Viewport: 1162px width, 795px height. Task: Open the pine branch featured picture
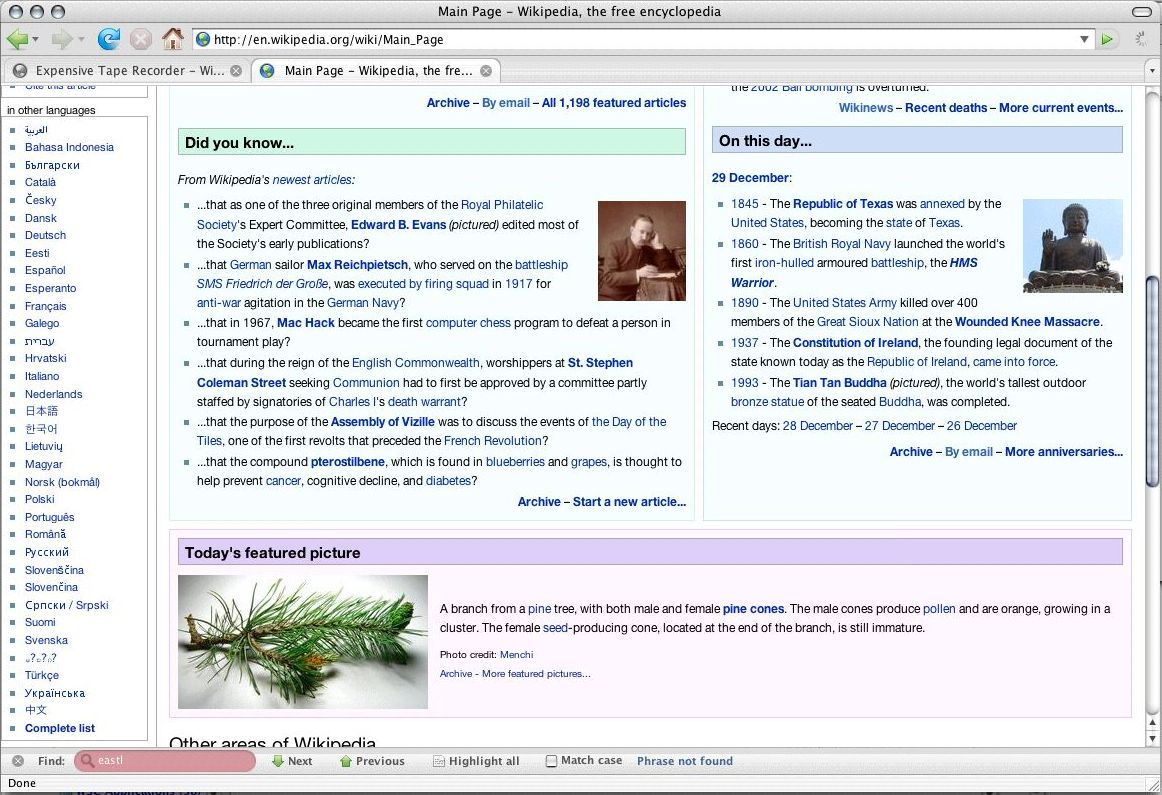coord(303,642)
